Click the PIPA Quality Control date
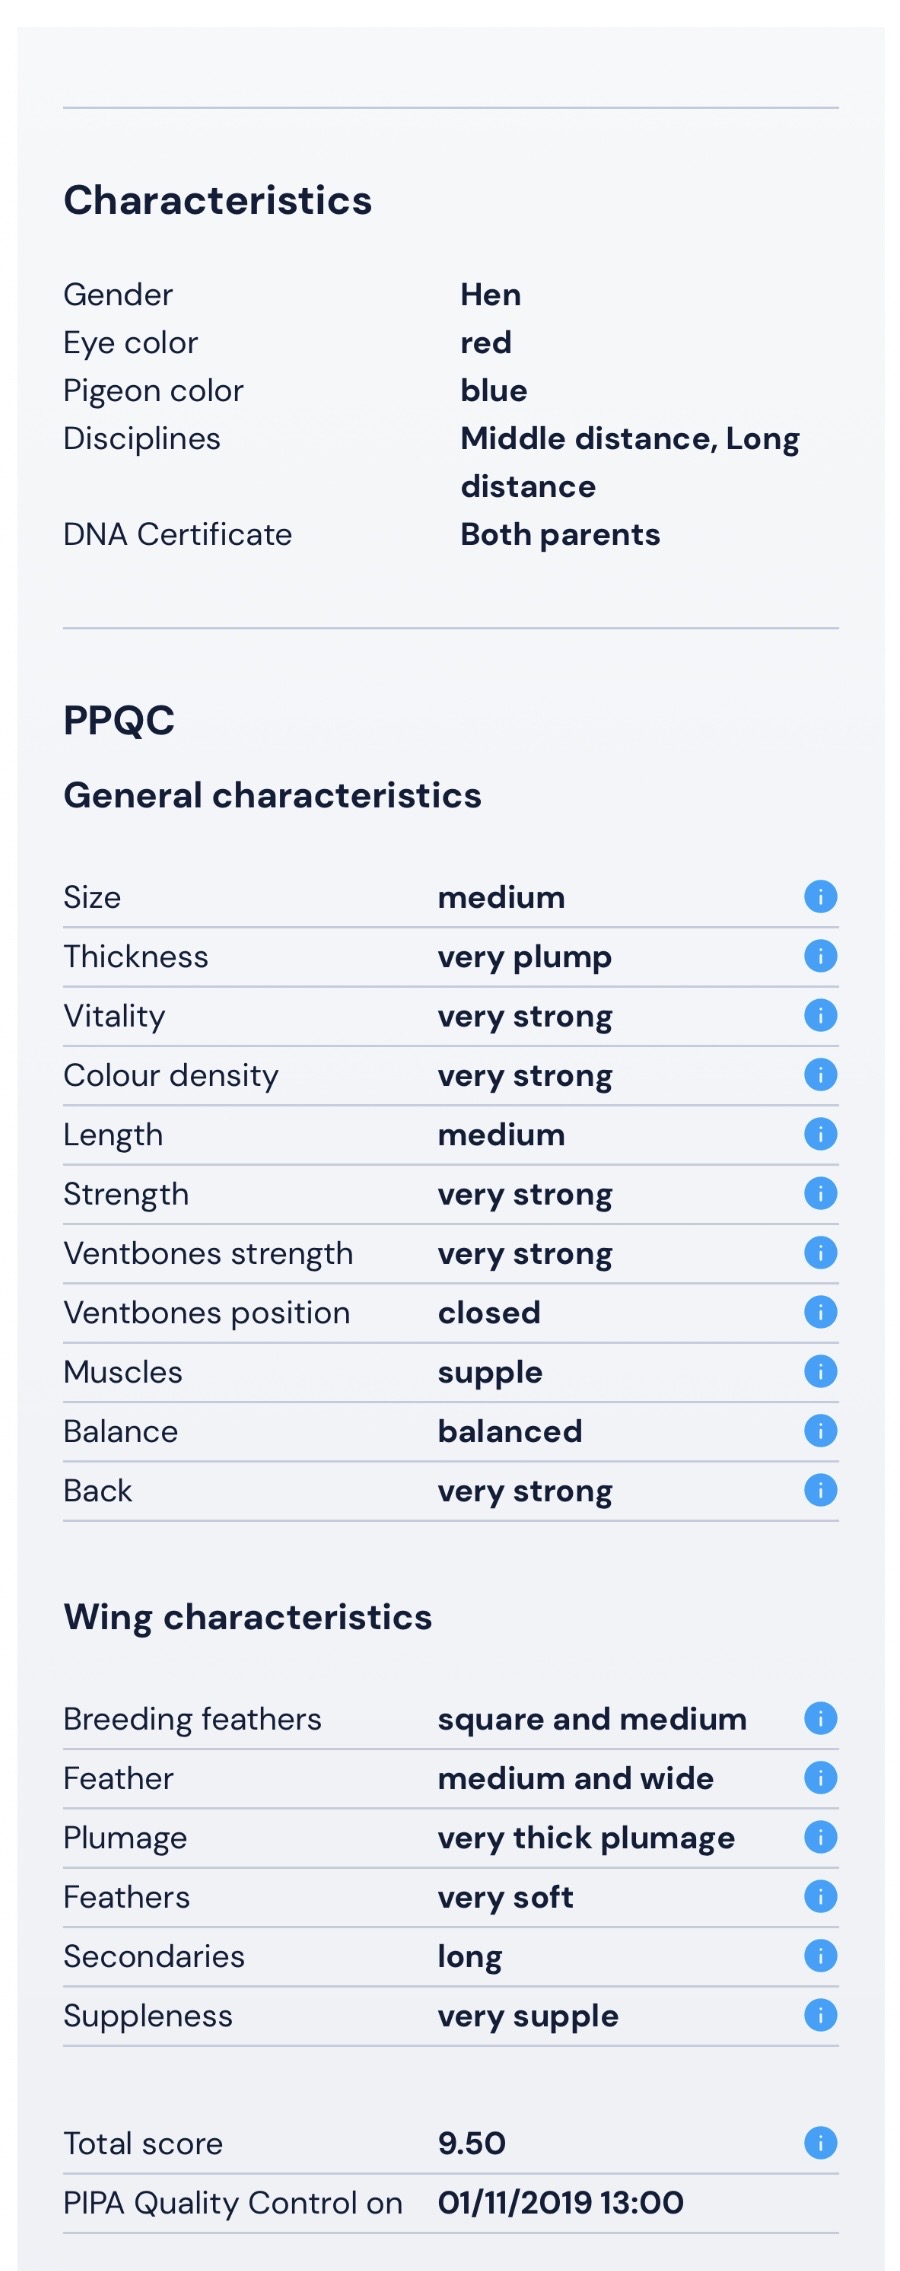This screenshot has height=2271, width=900. click(x=560, y=2202)
